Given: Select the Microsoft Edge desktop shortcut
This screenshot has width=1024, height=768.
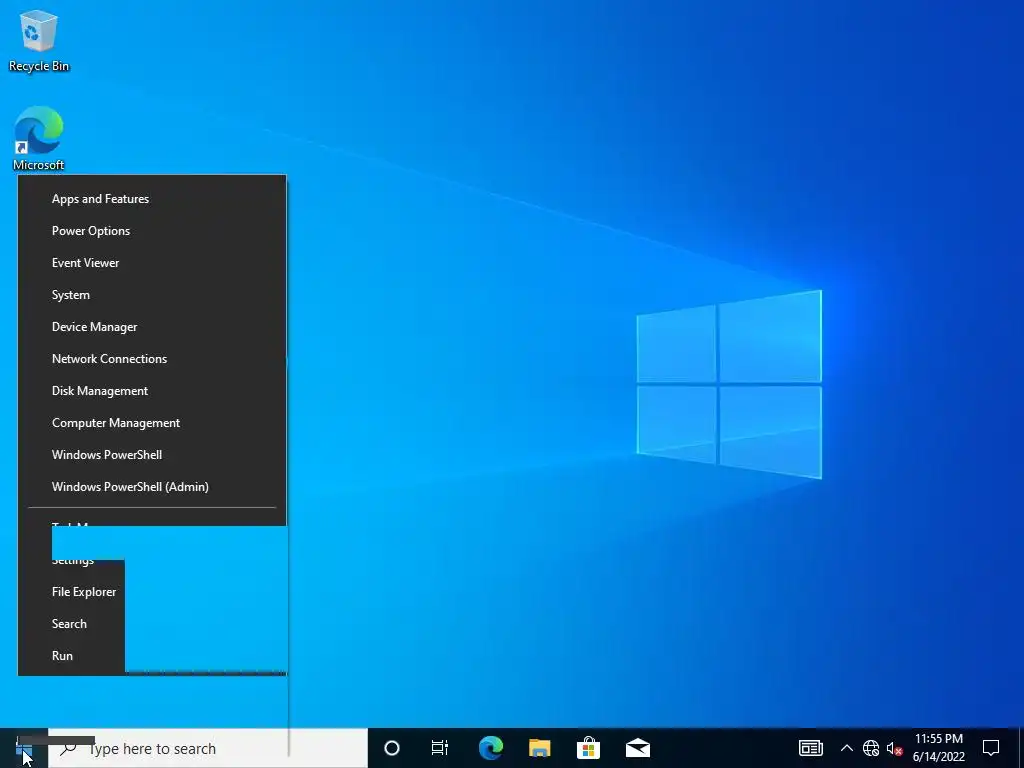Looking at the screenshot, I should point(39,138).
